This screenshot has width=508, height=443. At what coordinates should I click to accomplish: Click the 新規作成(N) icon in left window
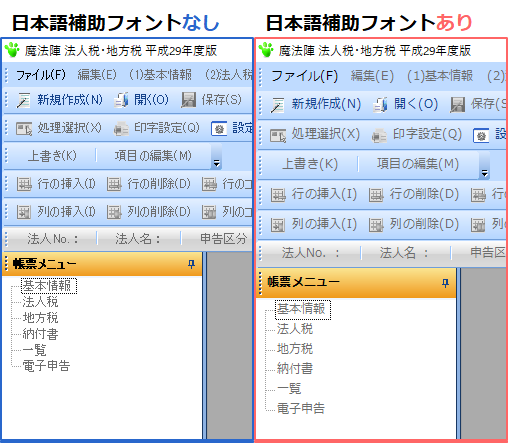point(24,100)
